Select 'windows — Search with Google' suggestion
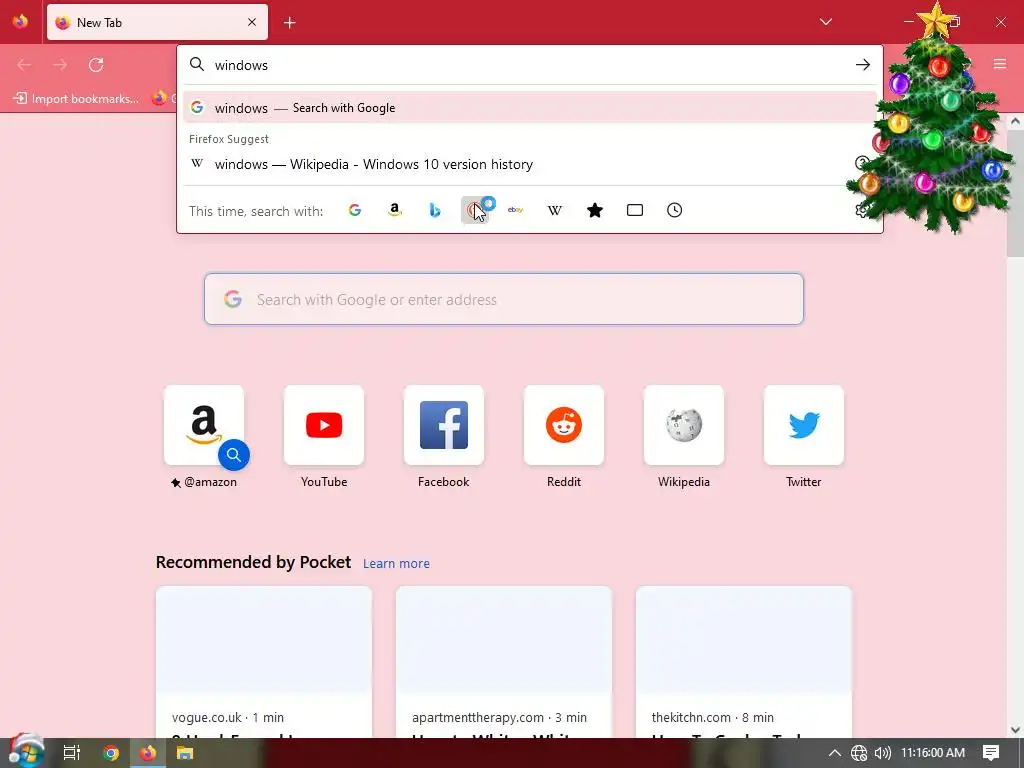Screen dimensions: 1024x768 (530, 108)
